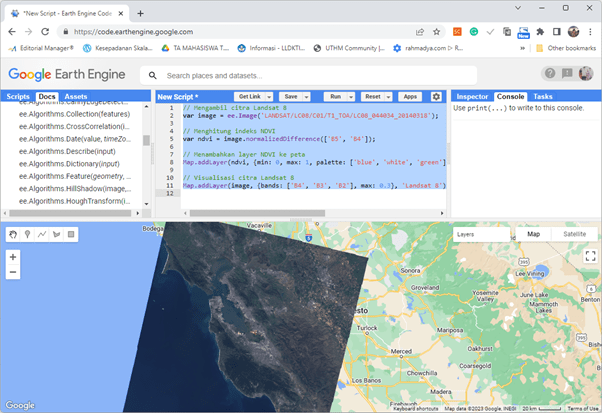Open the Tasks tab

pos(542,96)
